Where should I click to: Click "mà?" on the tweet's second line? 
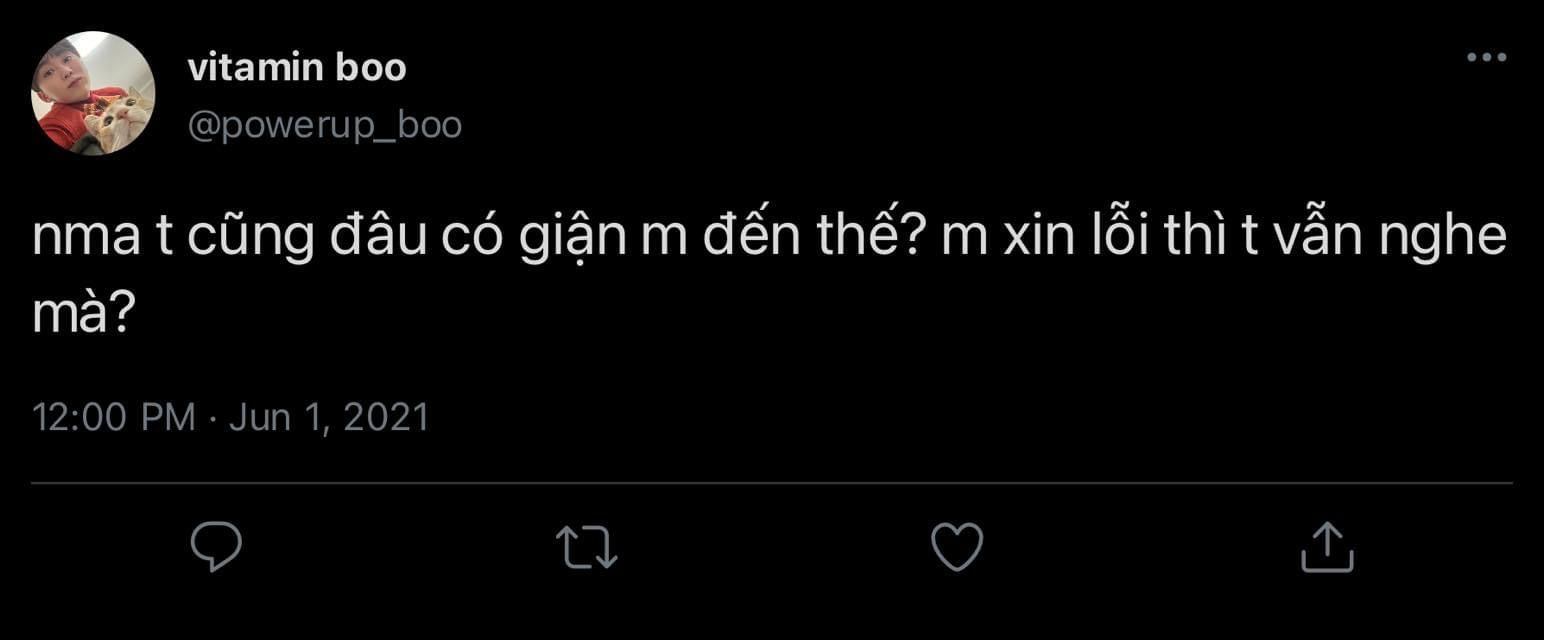coord(83,315)
